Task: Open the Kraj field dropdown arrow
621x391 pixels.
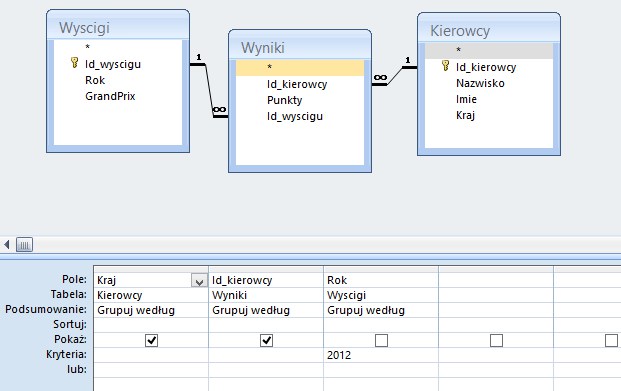Action: pyautogui.click(x=199, y=280)
